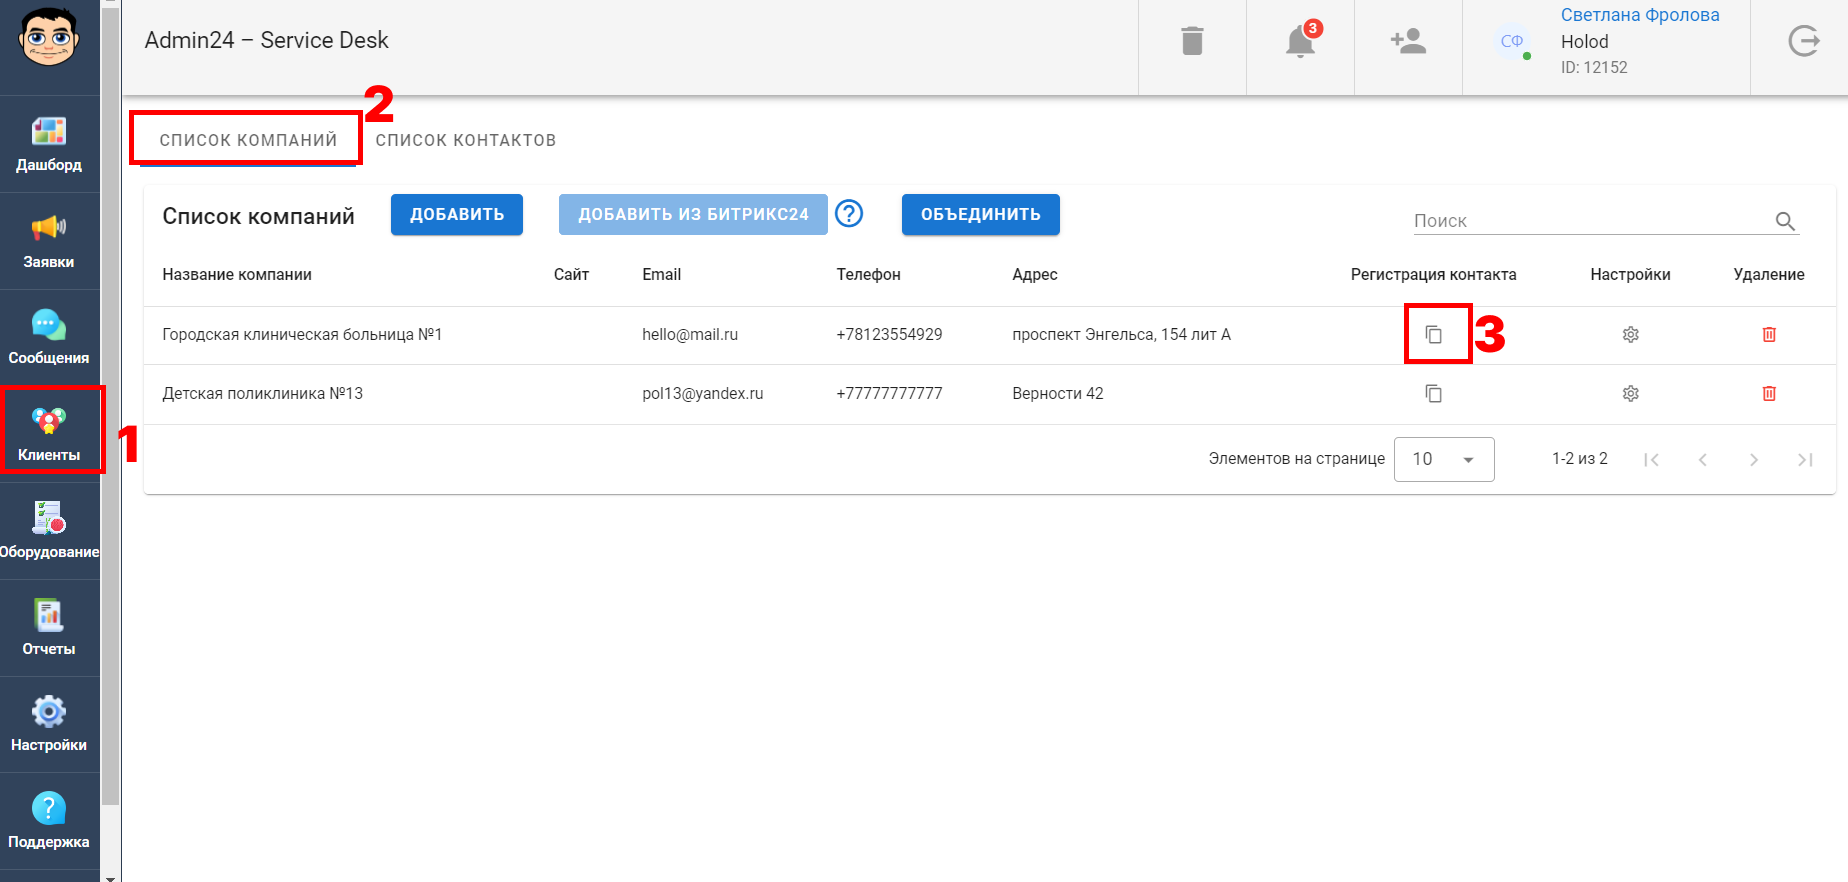Go to the first page of results
This screenshot has width=1848, height=882.
click(x=1651, y=460)
